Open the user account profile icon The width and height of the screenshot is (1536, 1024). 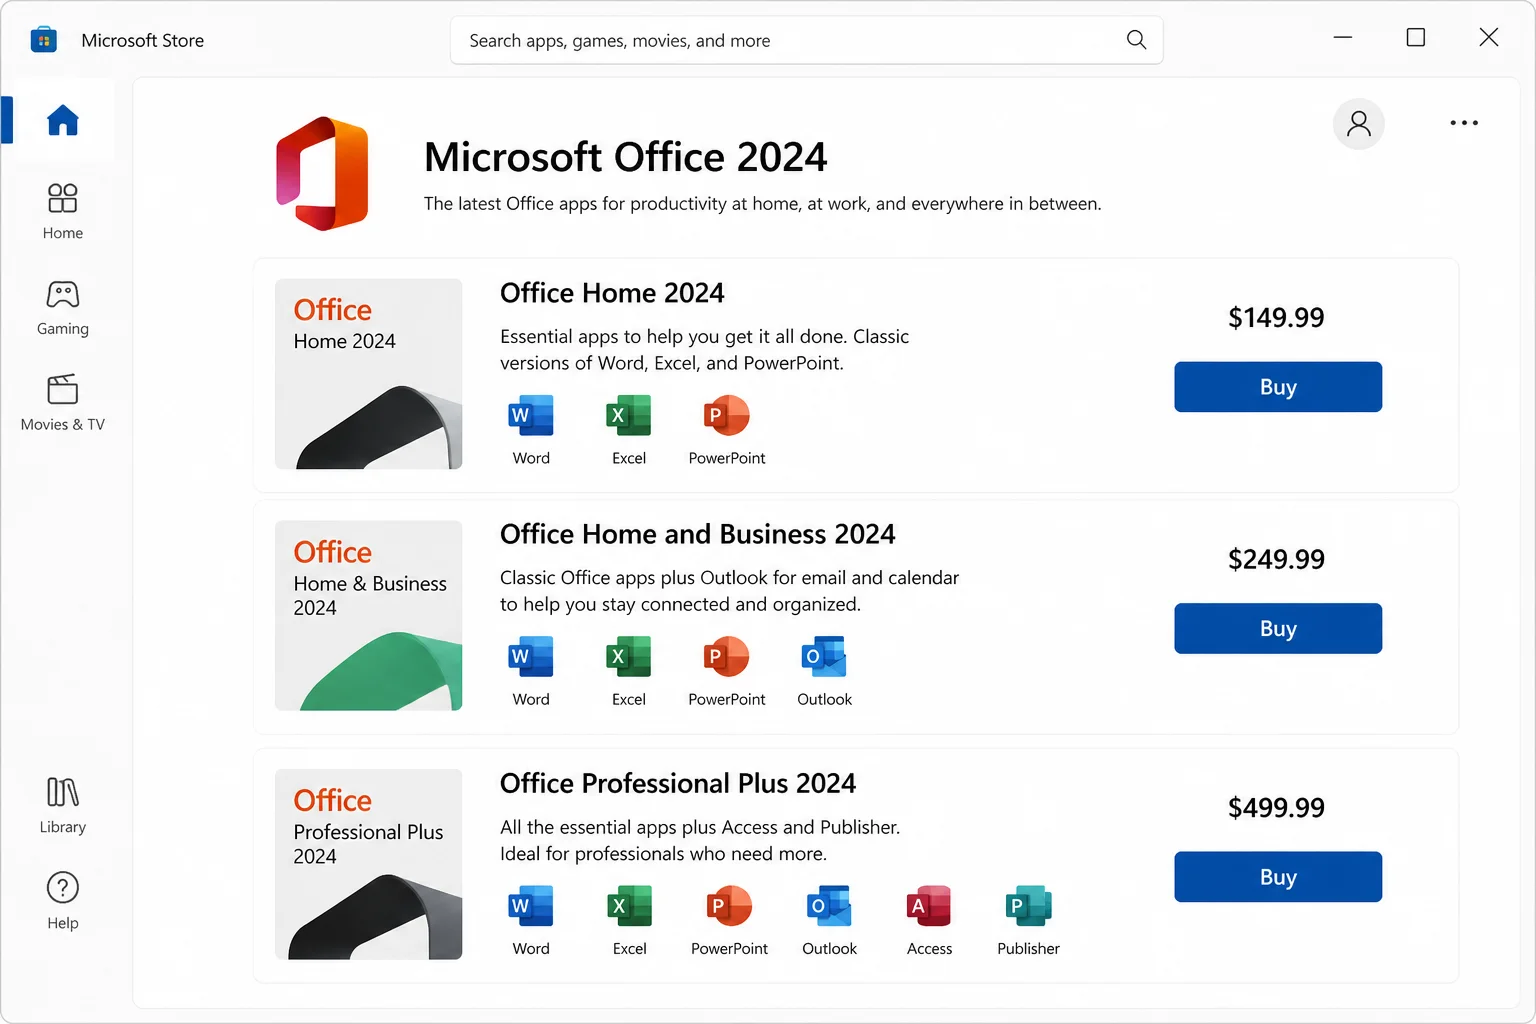point(1358,124)
